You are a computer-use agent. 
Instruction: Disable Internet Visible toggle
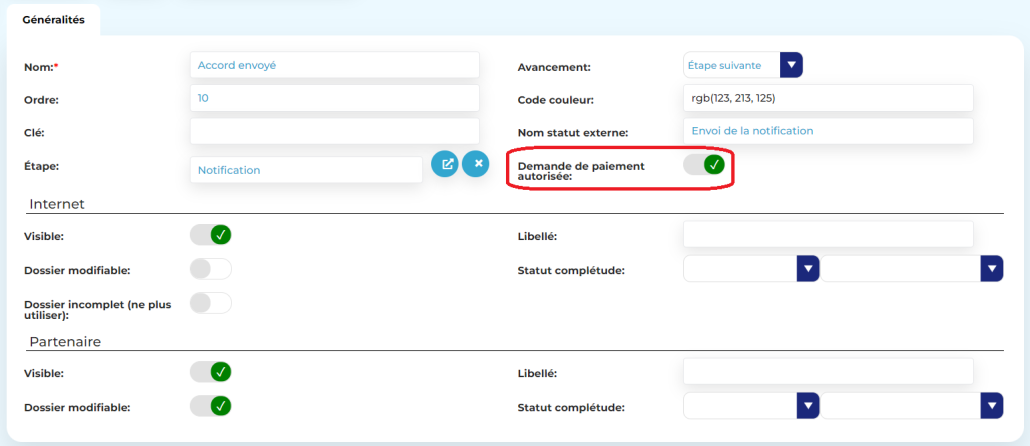(x=211, y=235)
